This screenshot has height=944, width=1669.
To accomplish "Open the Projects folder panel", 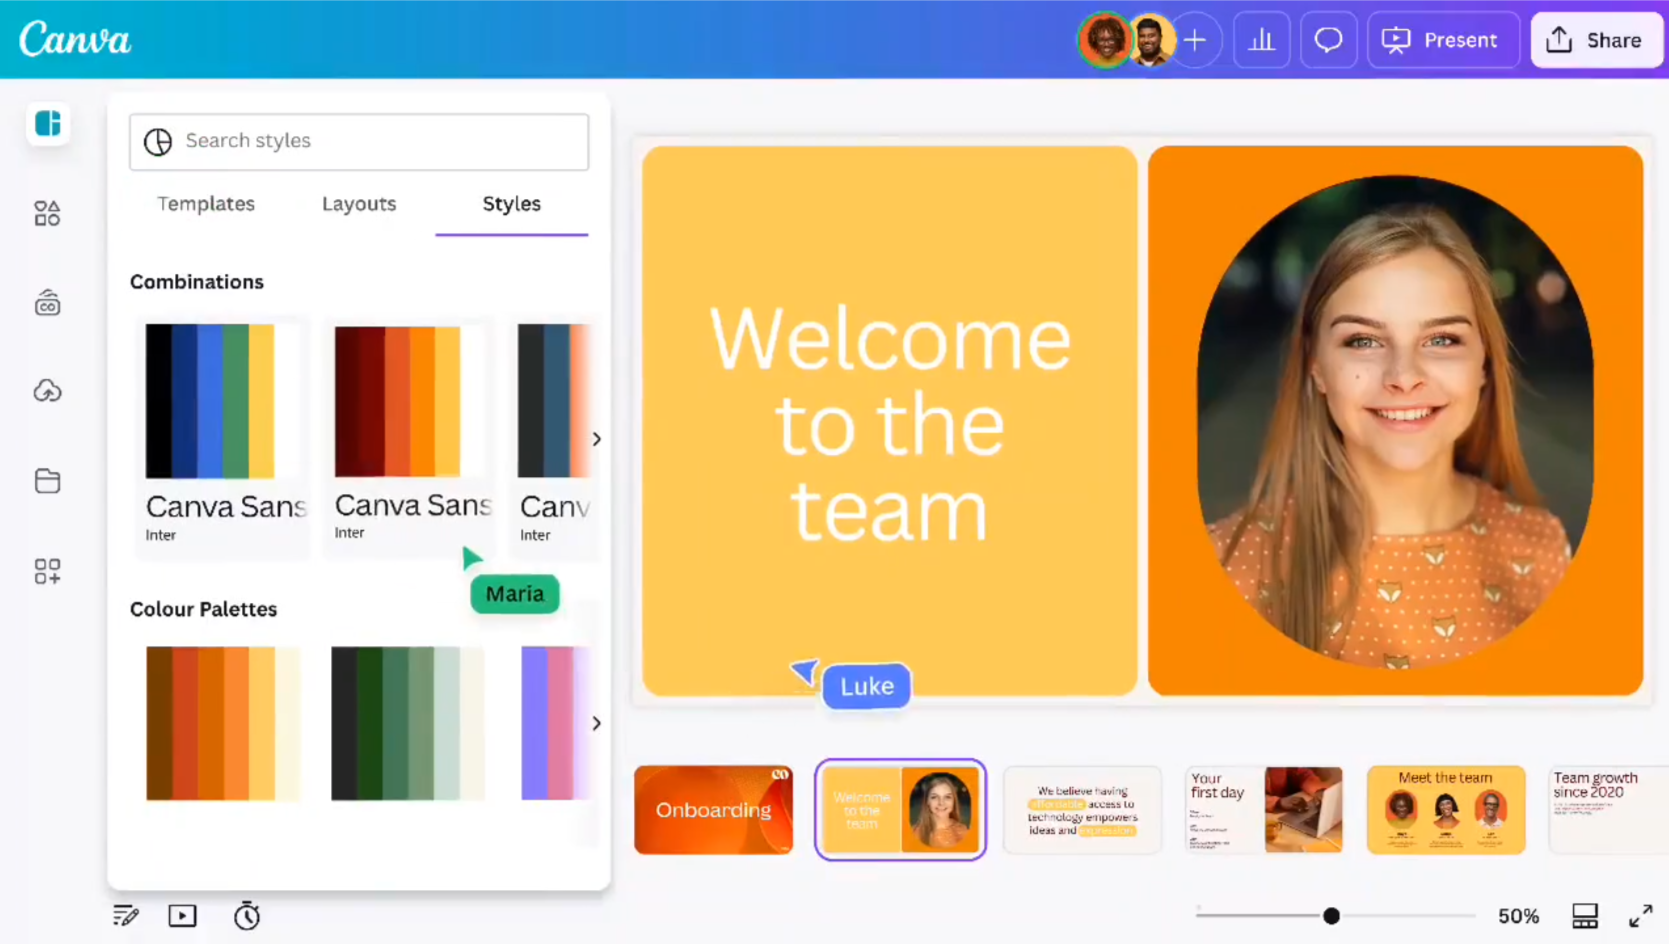I will [x=47, y=481].
